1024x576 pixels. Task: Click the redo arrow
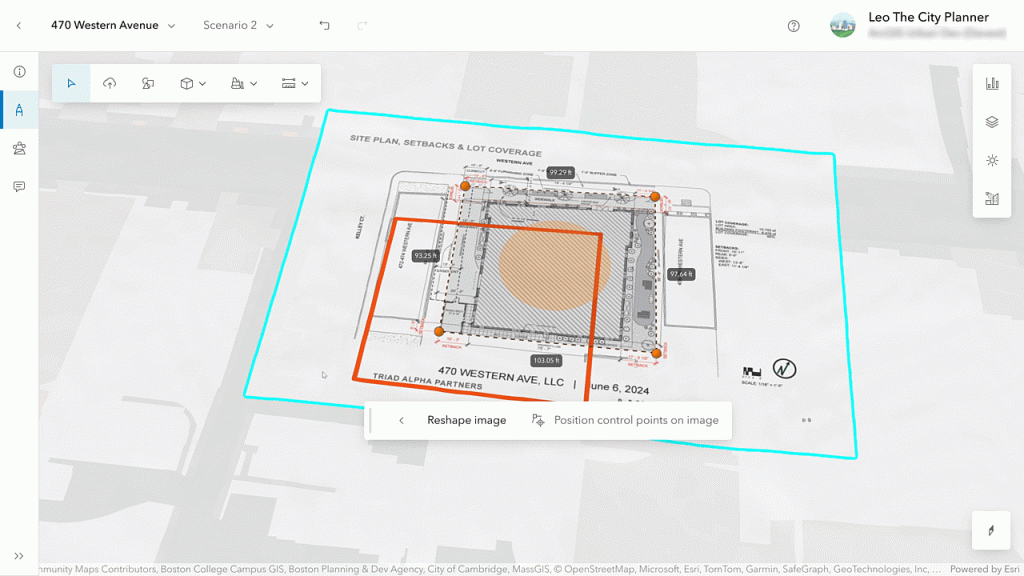pos(362,25)
